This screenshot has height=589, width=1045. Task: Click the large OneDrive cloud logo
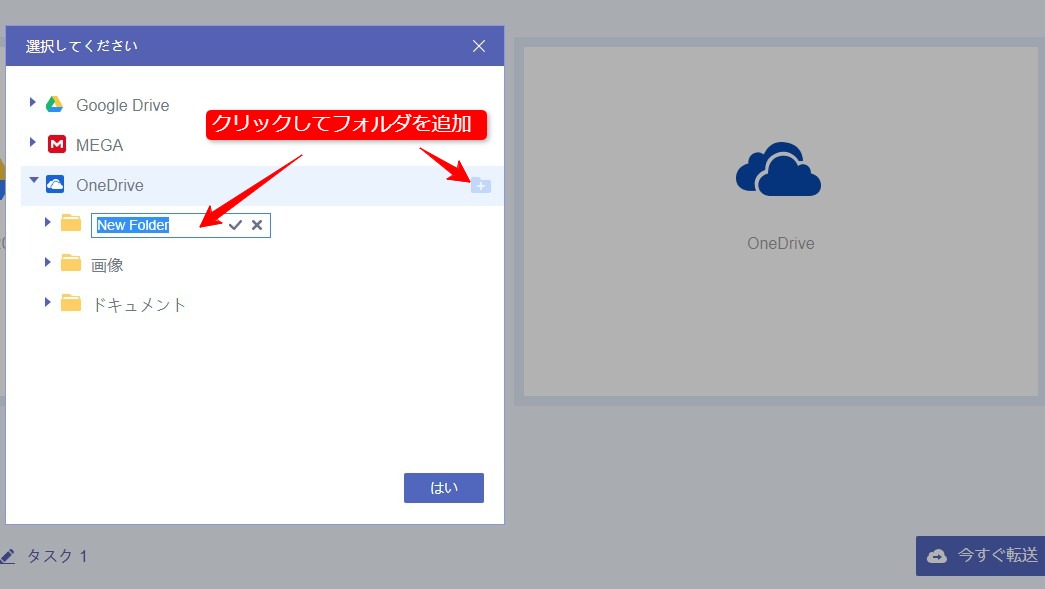click(x=778, y=169)
